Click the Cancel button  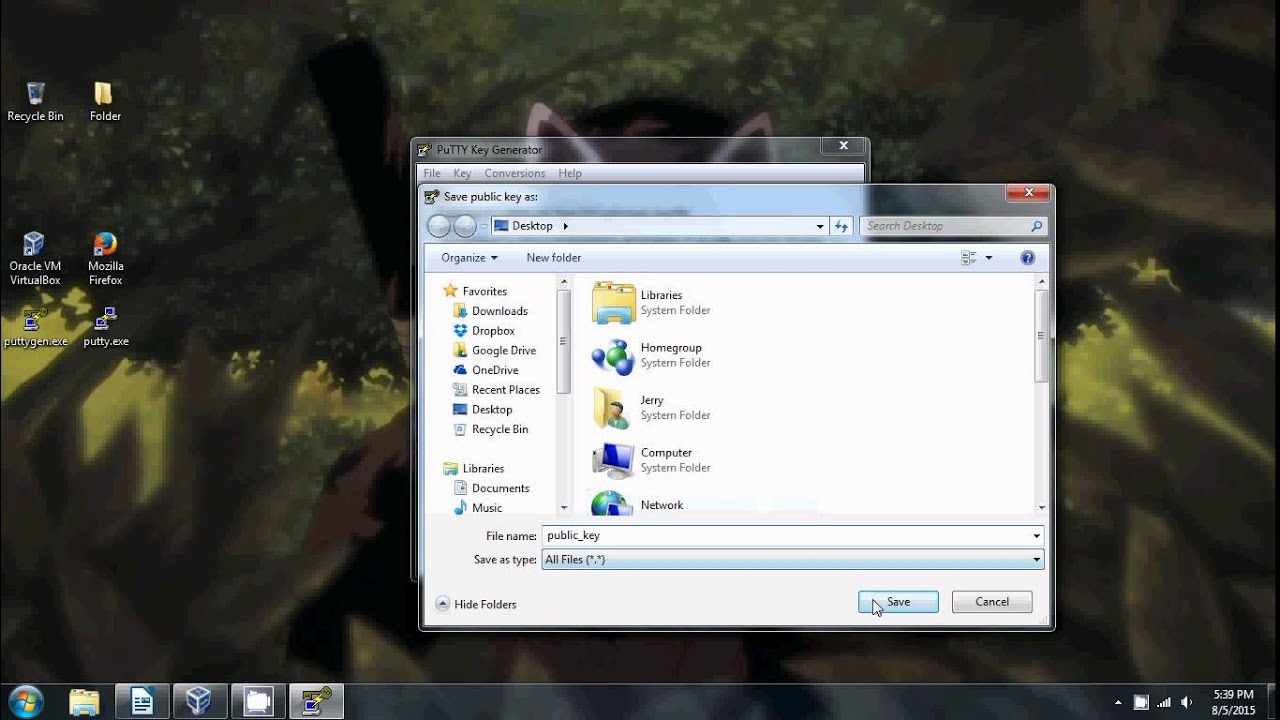(992, 602)
